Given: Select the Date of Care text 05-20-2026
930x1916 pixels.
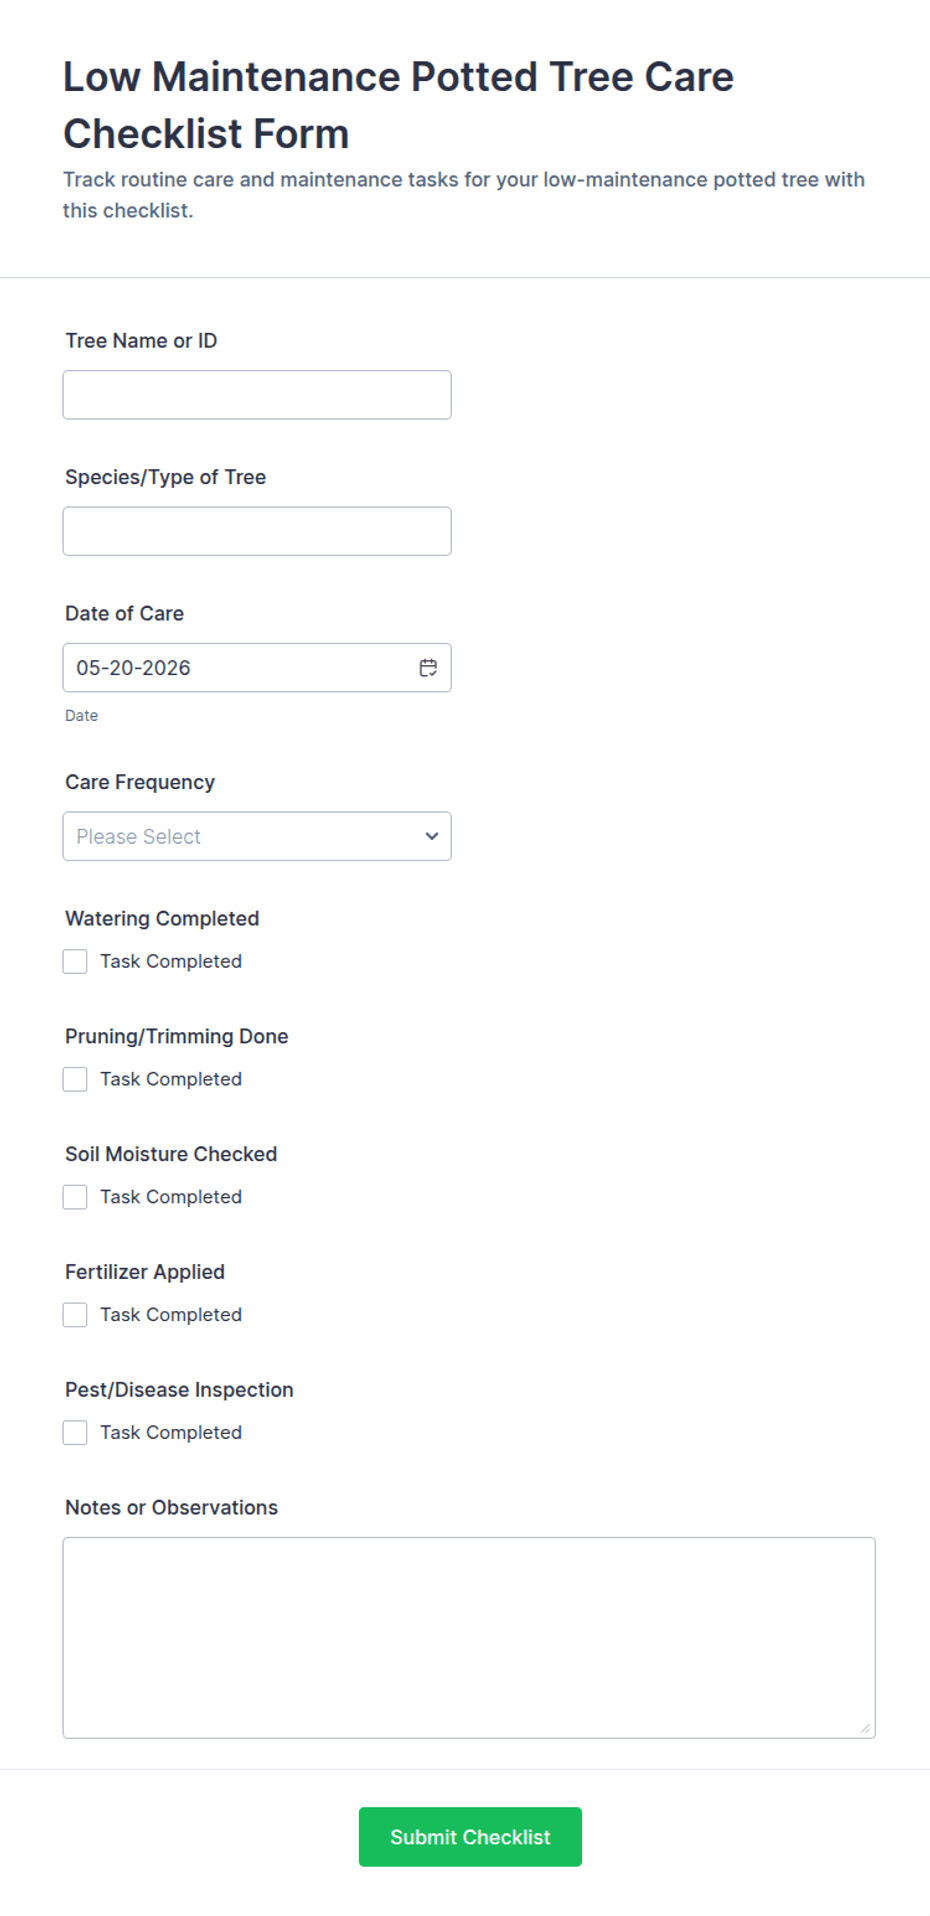Looking at the screenshot, I should (133, 668).
